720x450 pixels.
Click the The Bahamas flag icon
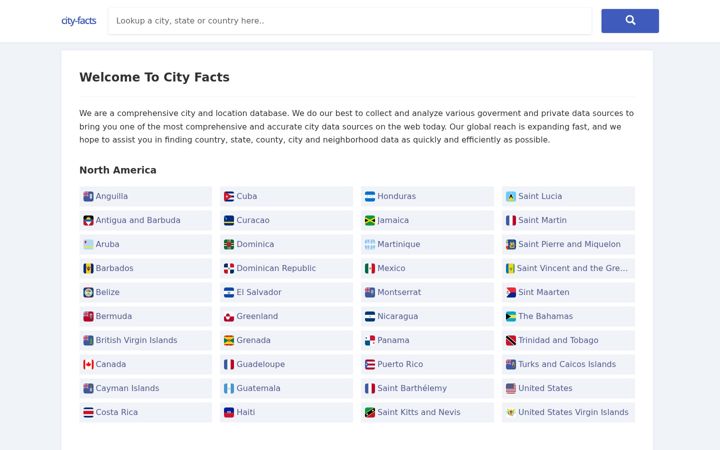pos(511,316)
